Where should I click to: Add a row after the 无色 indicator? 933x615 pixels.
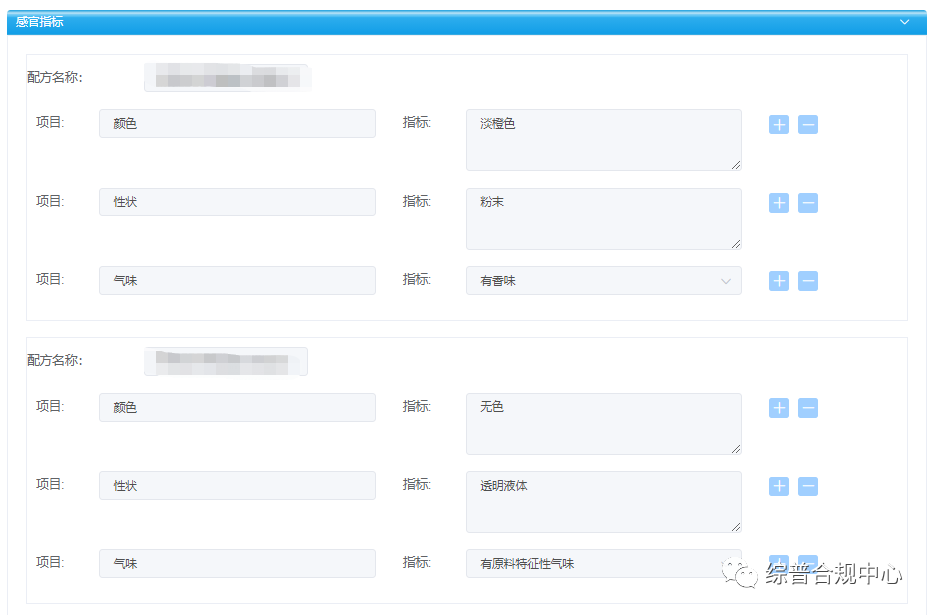point(779,408)
